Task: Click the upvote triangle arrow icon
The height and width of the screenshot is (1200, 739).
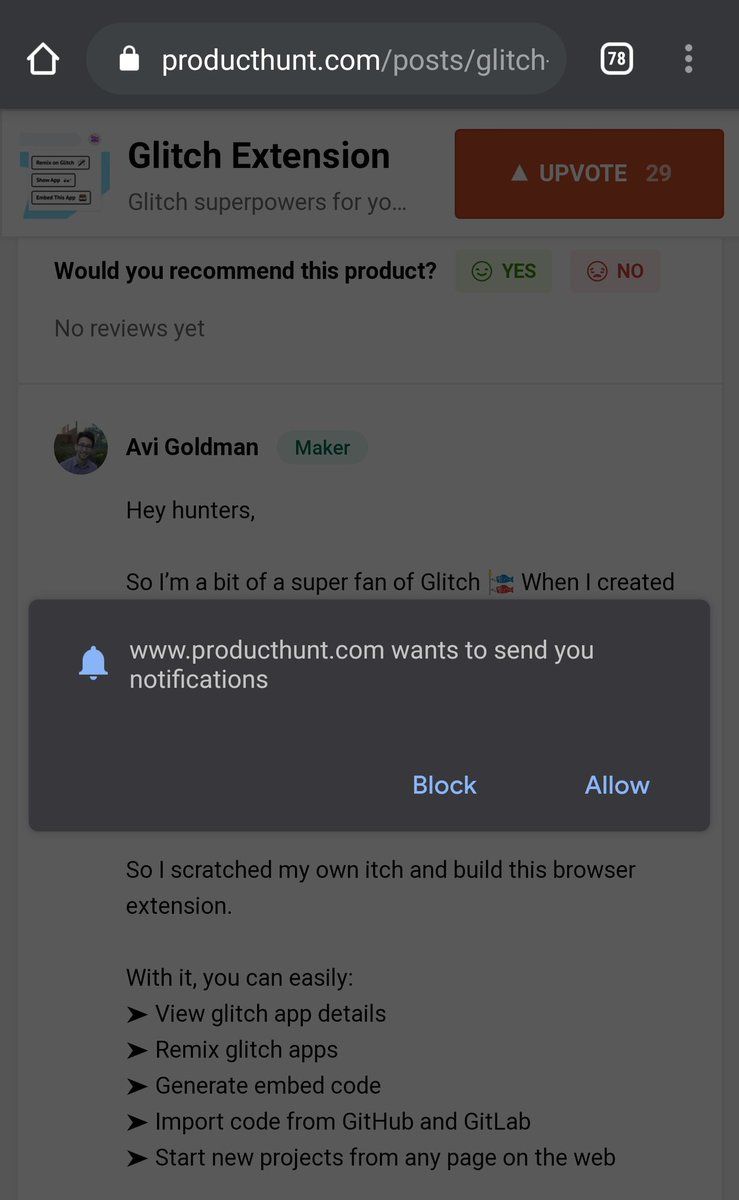Action: [x=518, y=173]
